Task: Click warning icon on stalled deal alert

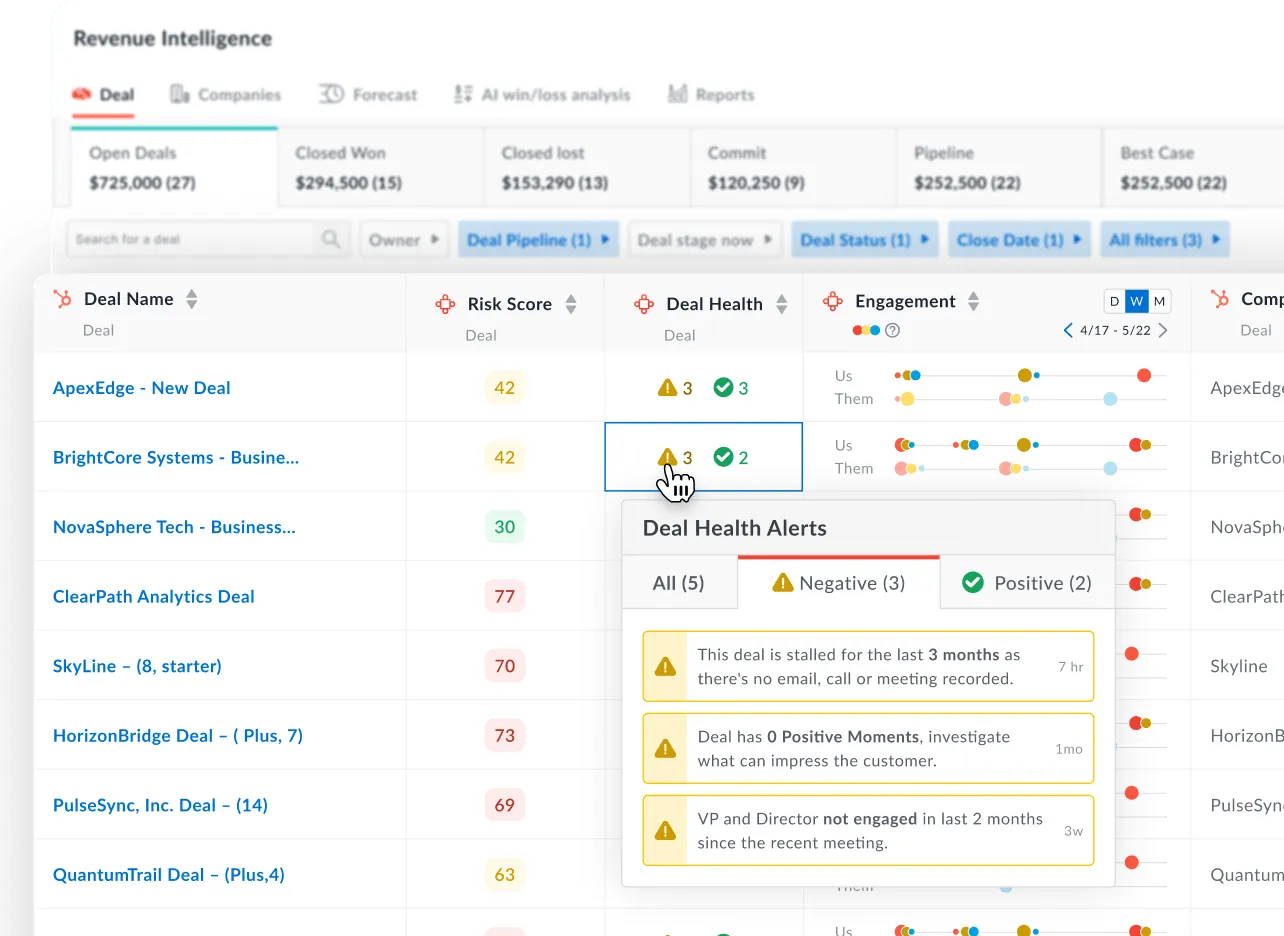Action: point(665,667)
